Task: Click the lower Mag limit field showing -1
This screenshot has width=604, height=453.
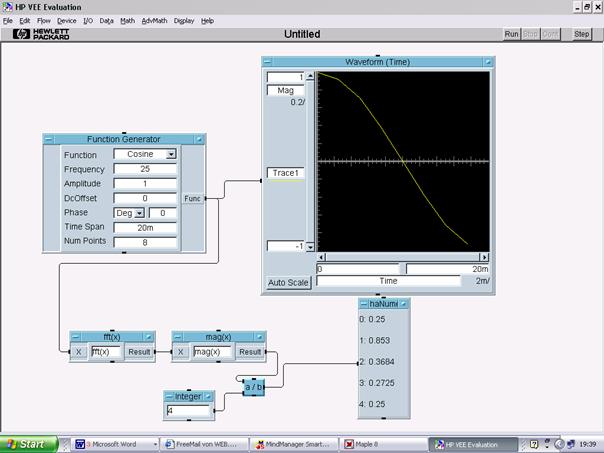Action: pos(285,246)
